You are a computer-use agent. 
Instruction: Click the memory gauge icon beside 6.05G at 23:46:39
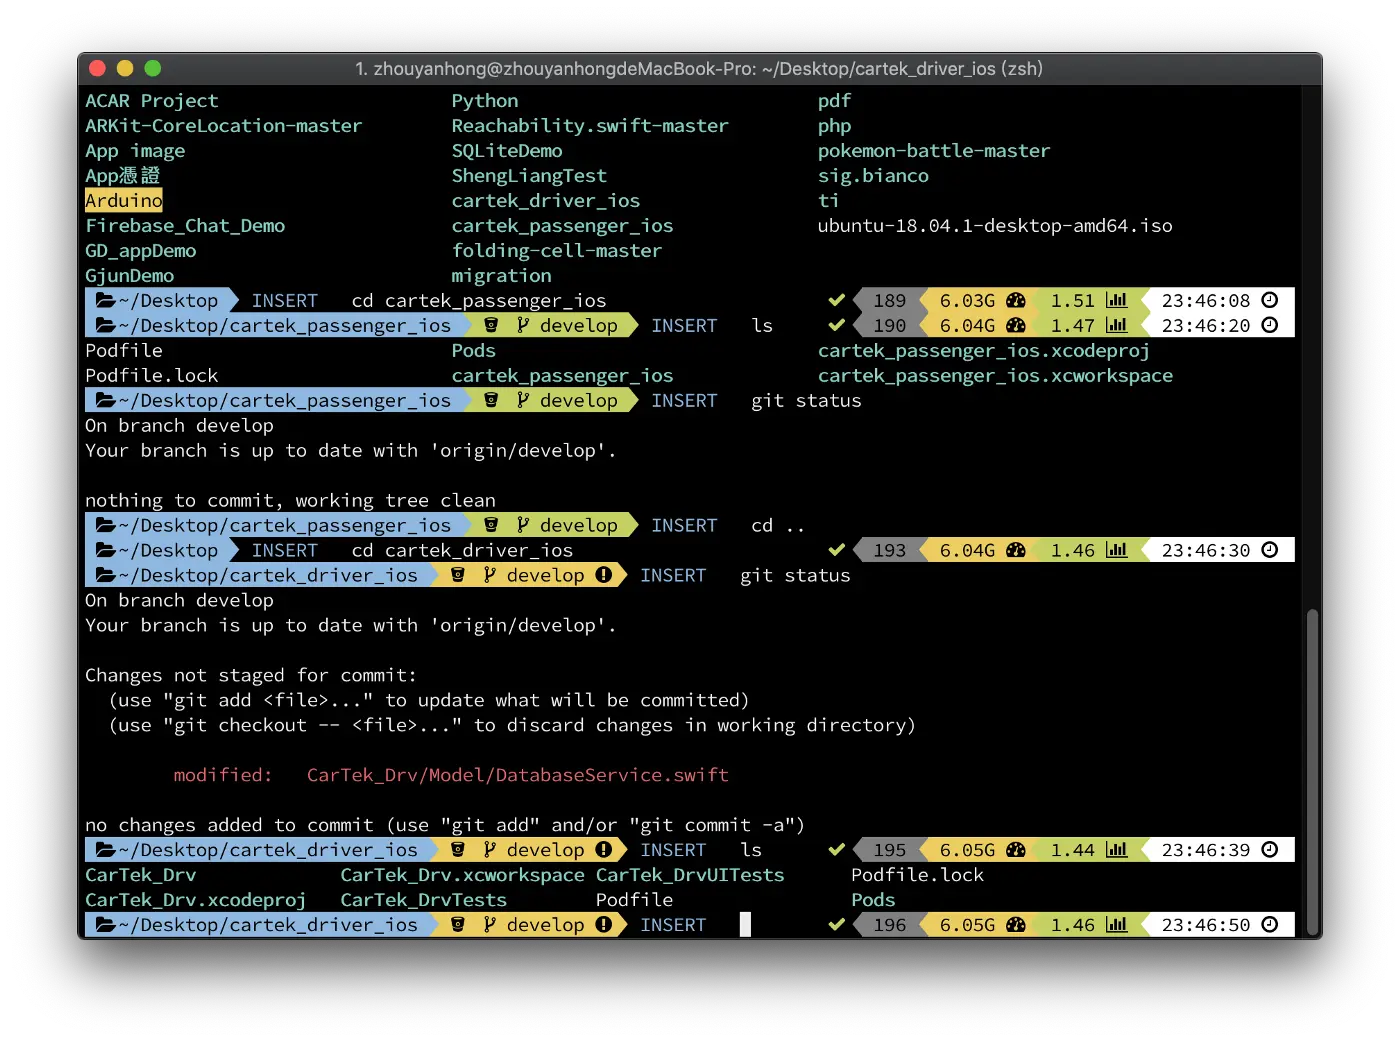pos(1016,849)
